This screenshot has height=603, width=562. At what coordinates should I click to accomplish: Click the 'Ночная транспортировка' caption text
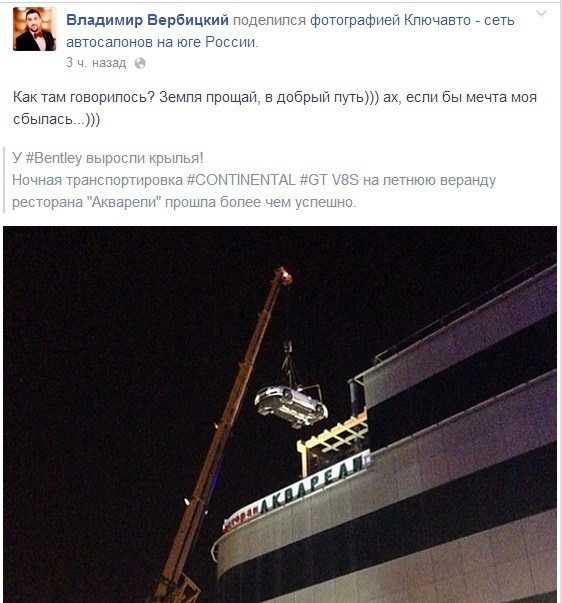click(97, 180)
